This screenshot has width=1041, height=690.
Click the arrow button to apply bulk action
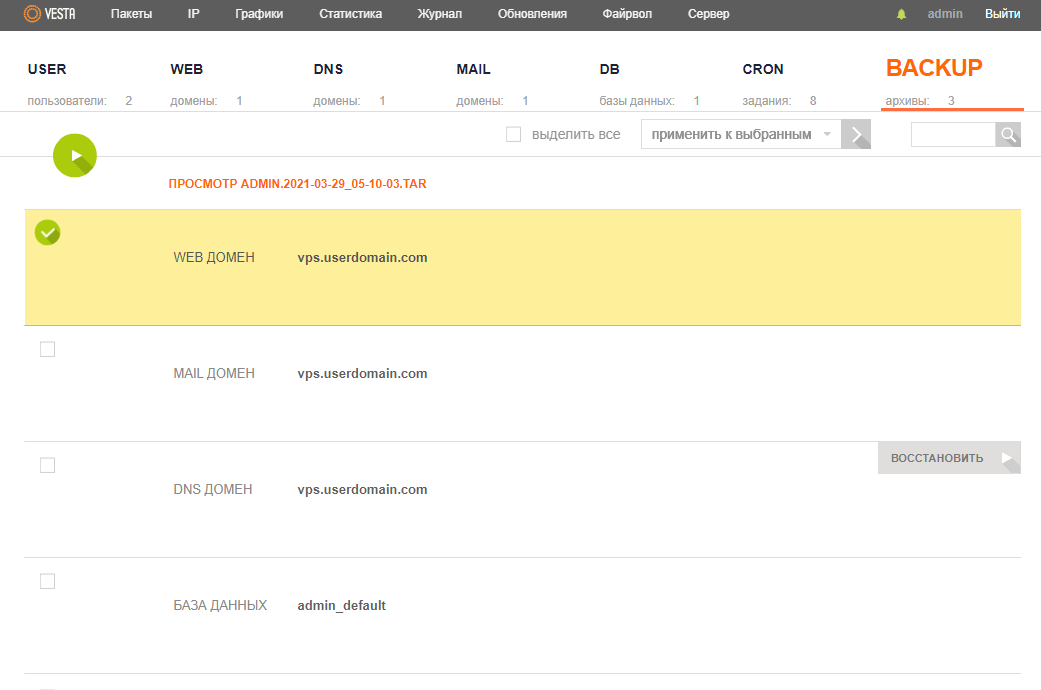point(856,135)
